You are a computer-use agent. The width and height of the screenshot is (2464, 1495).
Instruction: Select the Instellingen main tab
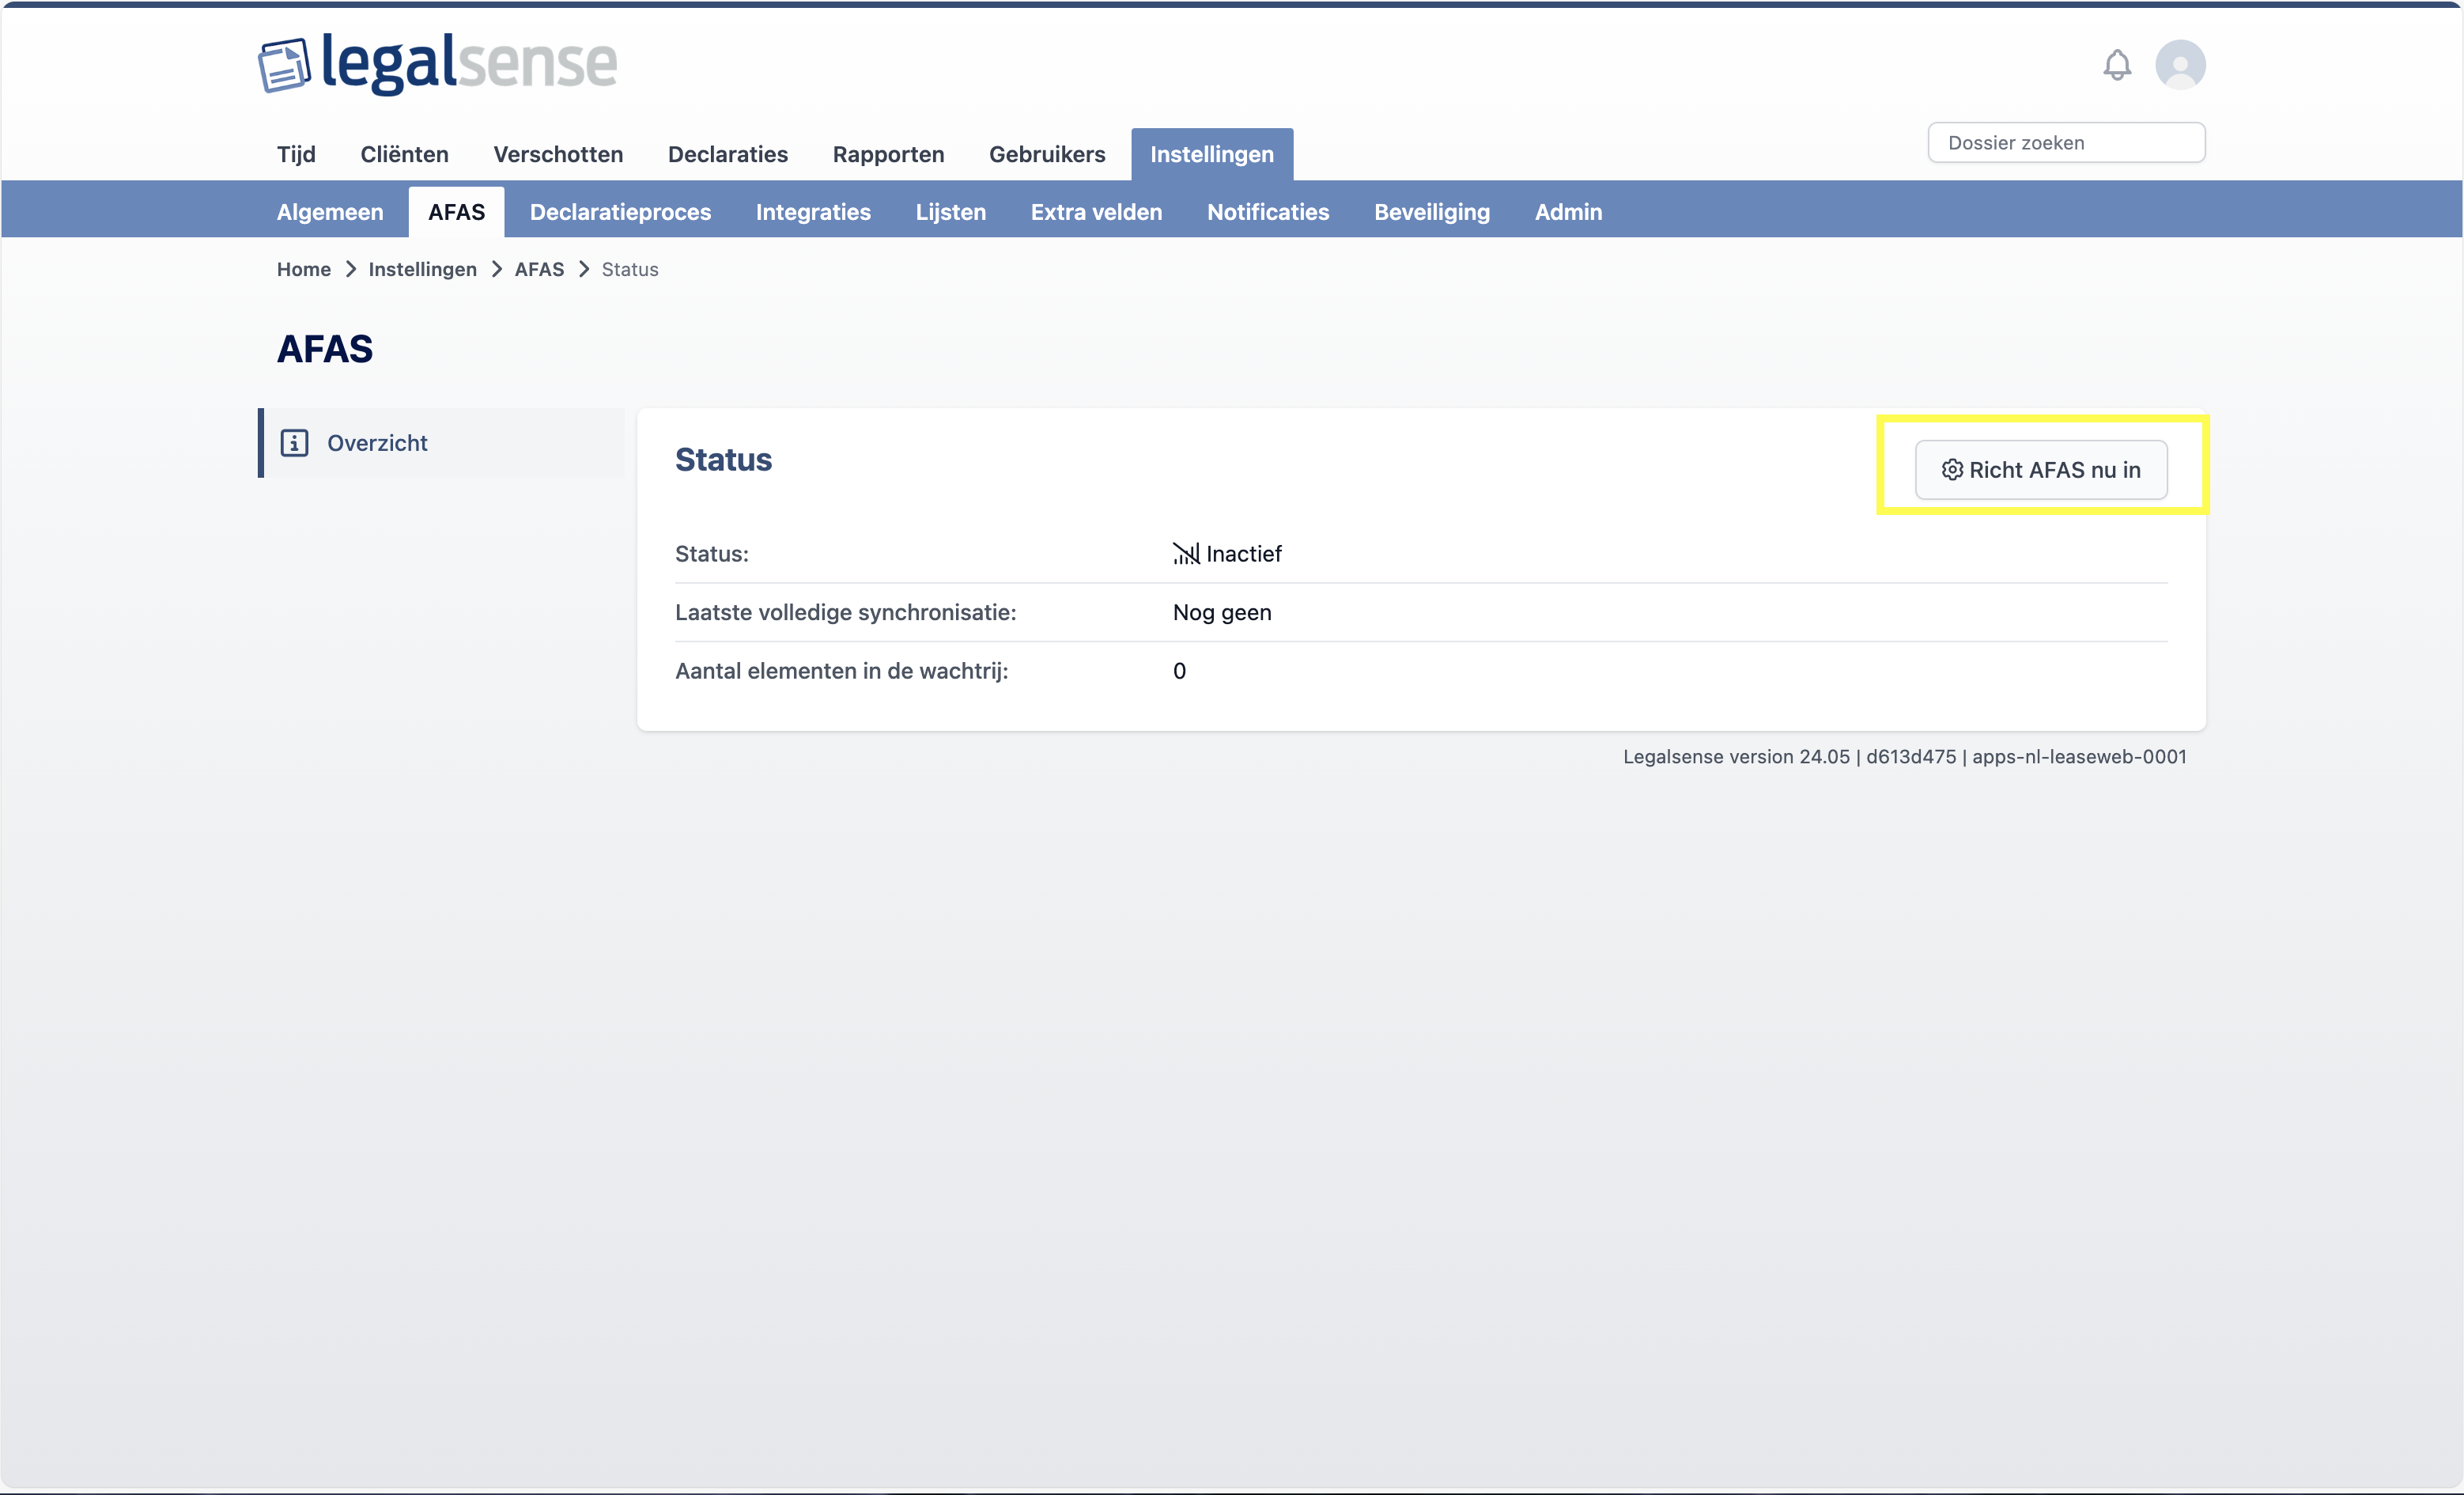tap(1212, 154)
